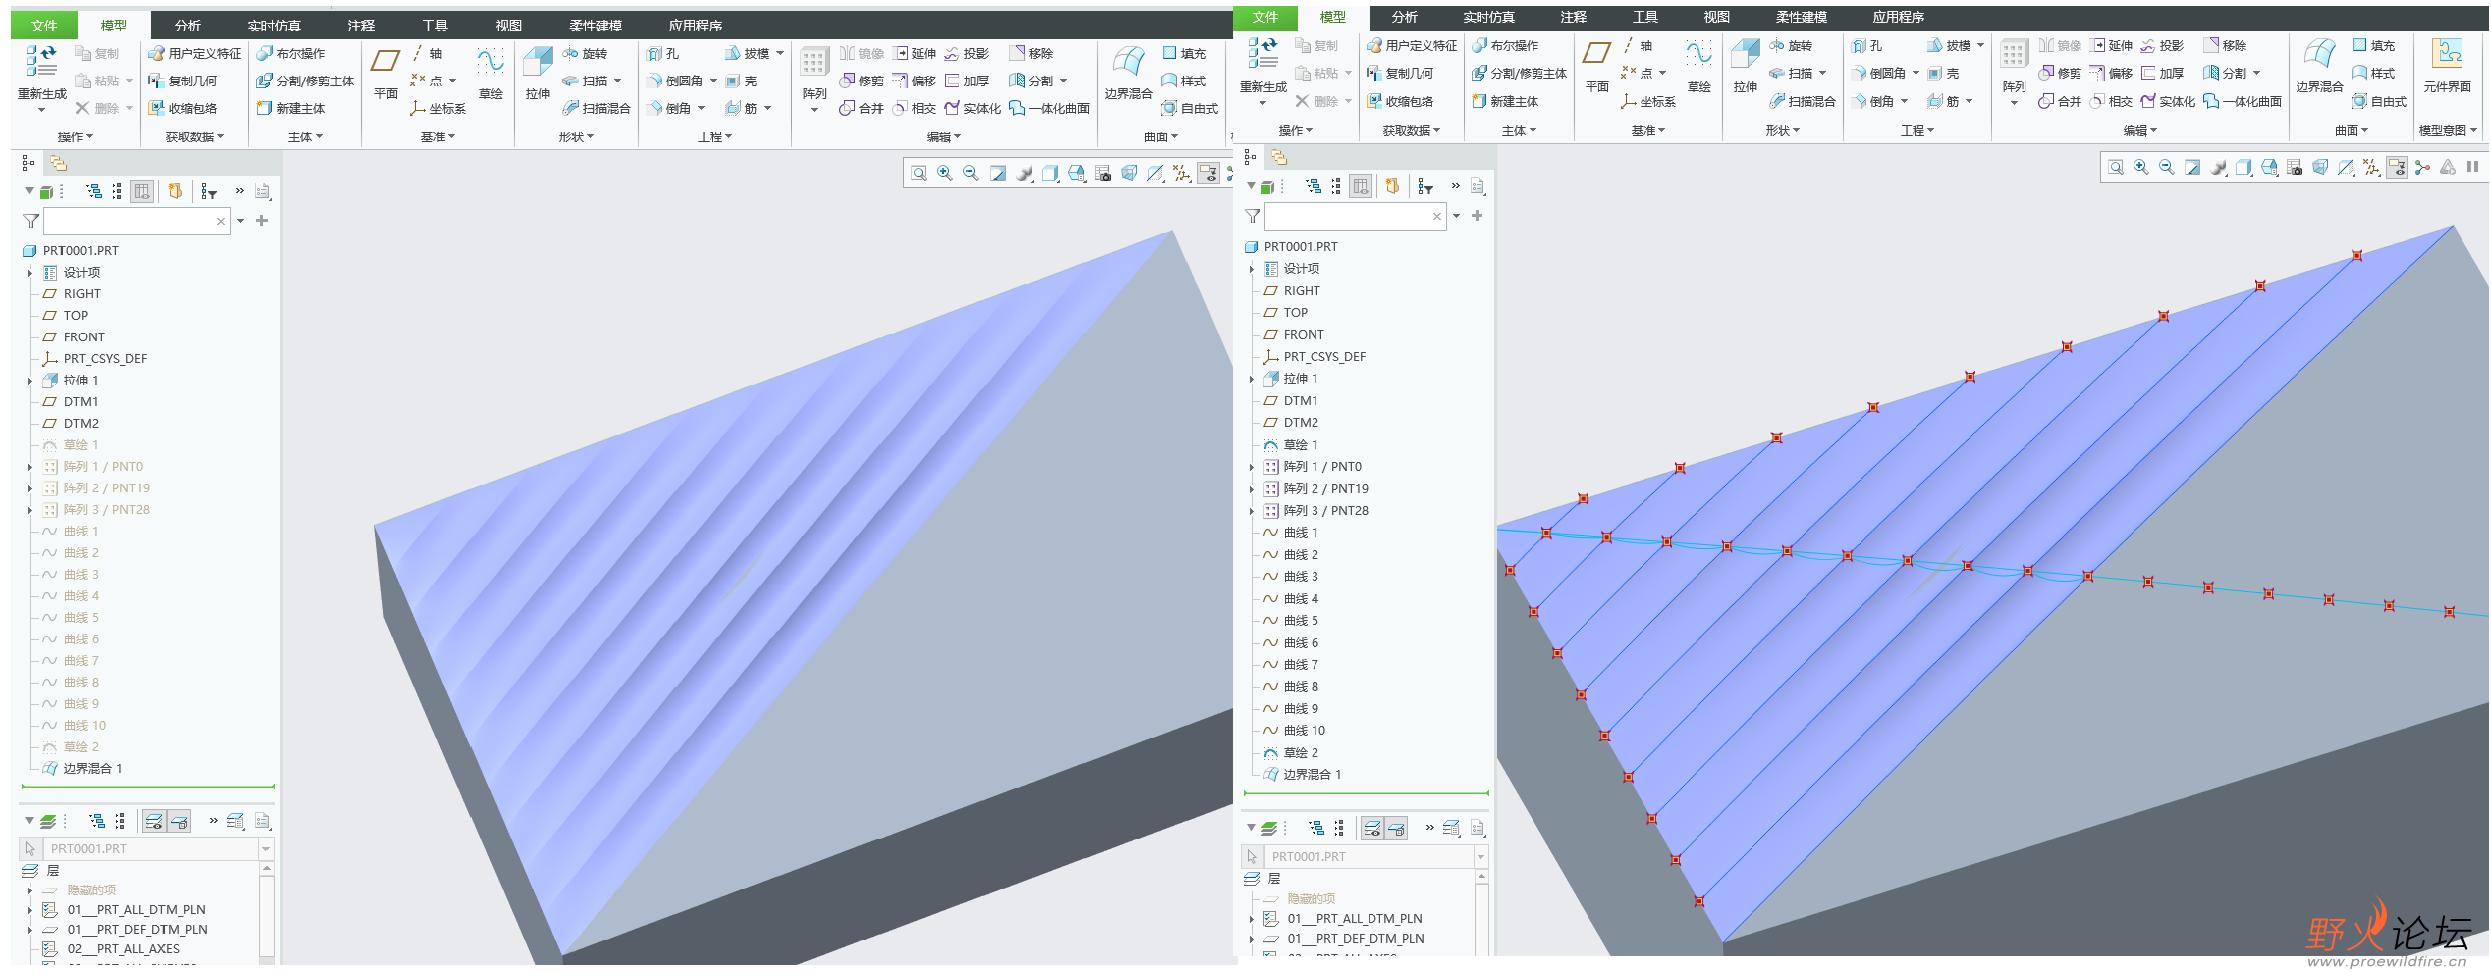This screenshot has height=978, width=2491.
Task: Expand 拉伸 1 node in left model tree
Action: click(x=29, y=381)
